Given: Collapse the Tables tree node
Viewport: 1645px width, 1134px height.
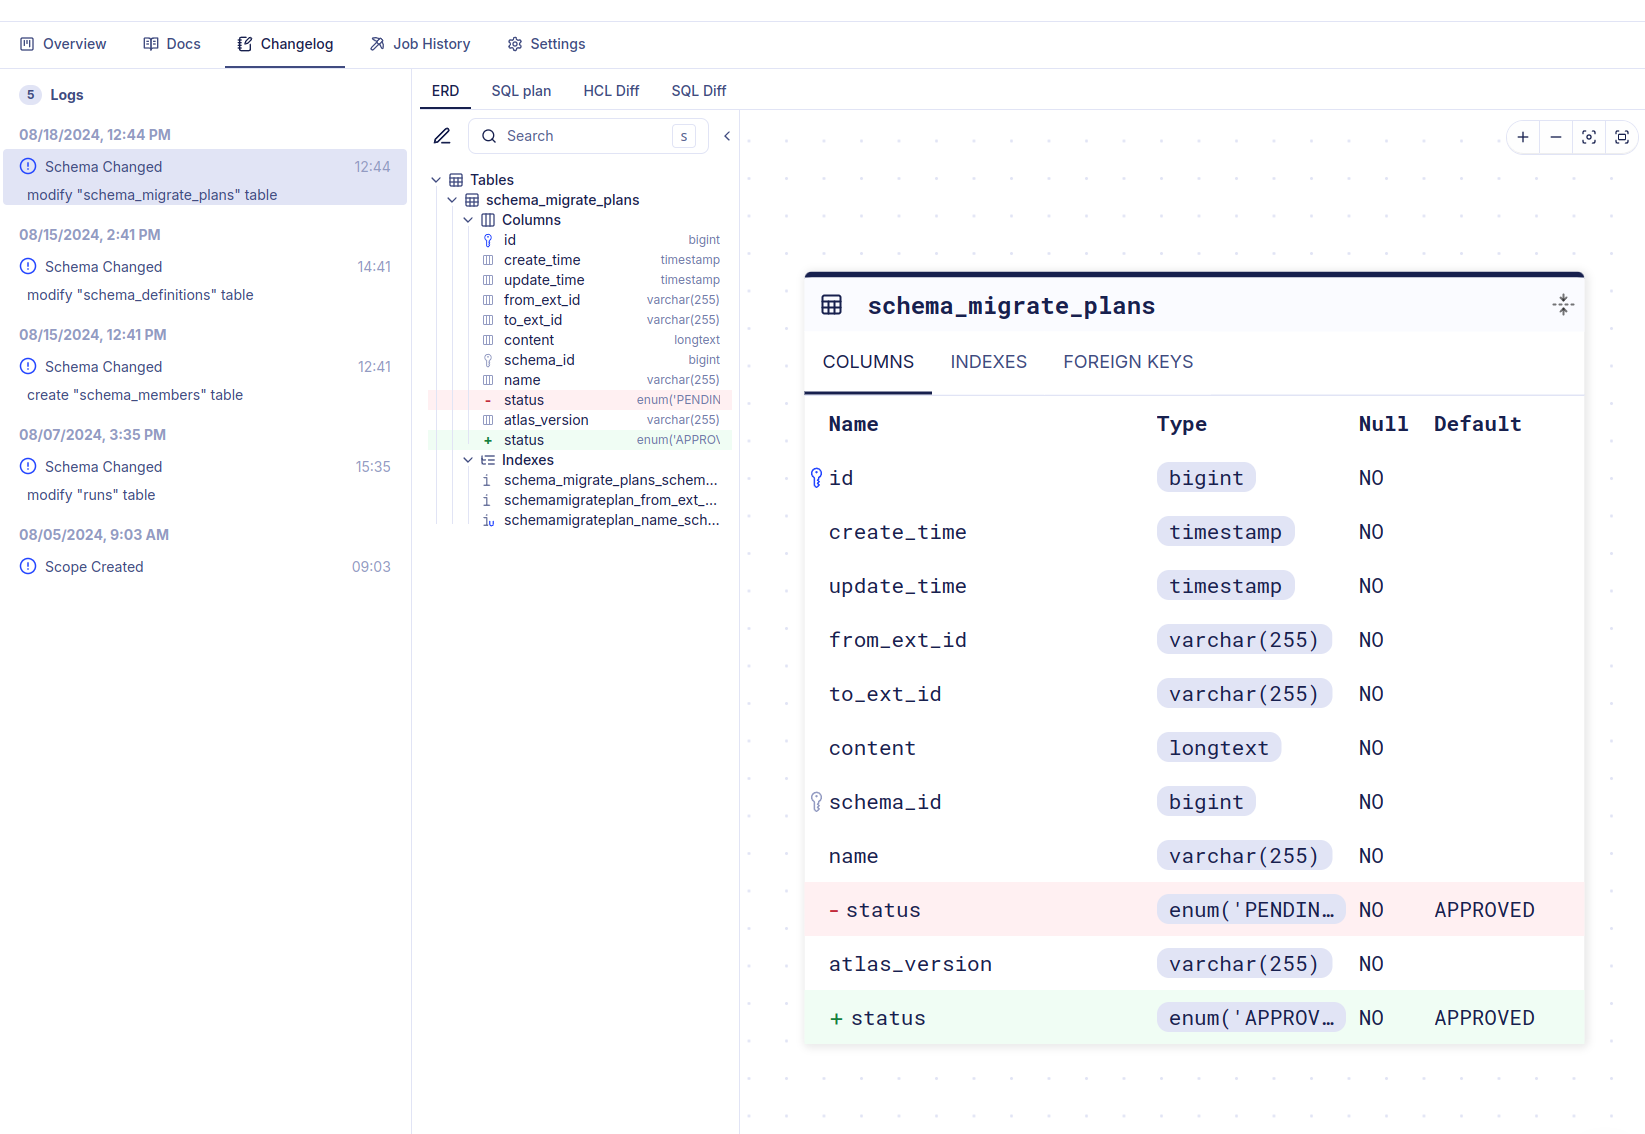Looking at the screenshot, I should 436,179.
